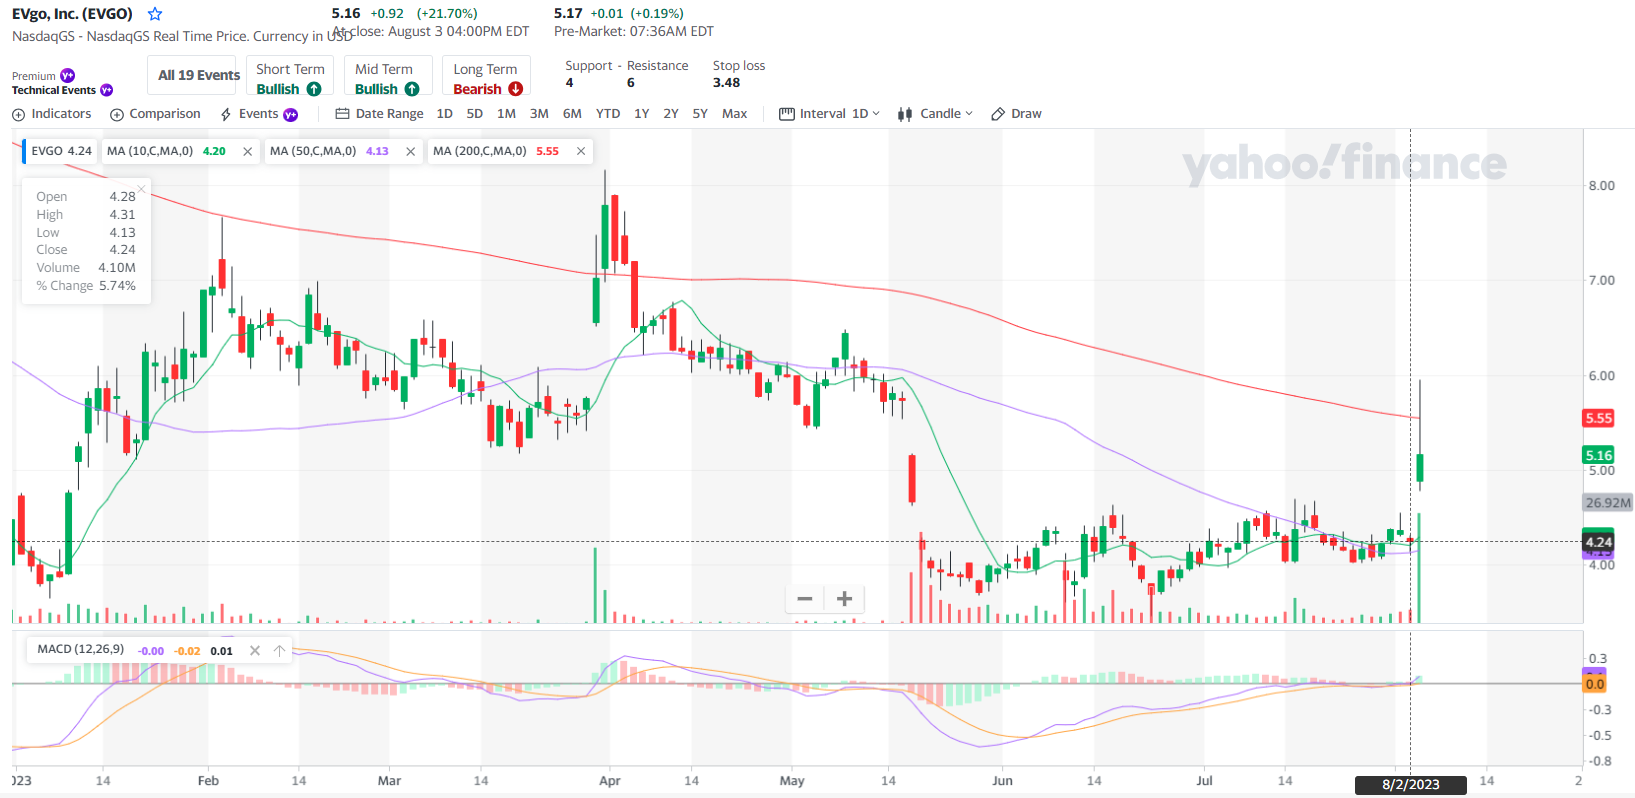Screen dimensions: 1635x798
Task: Click the Resistance value 6
Action: point(631,83)
